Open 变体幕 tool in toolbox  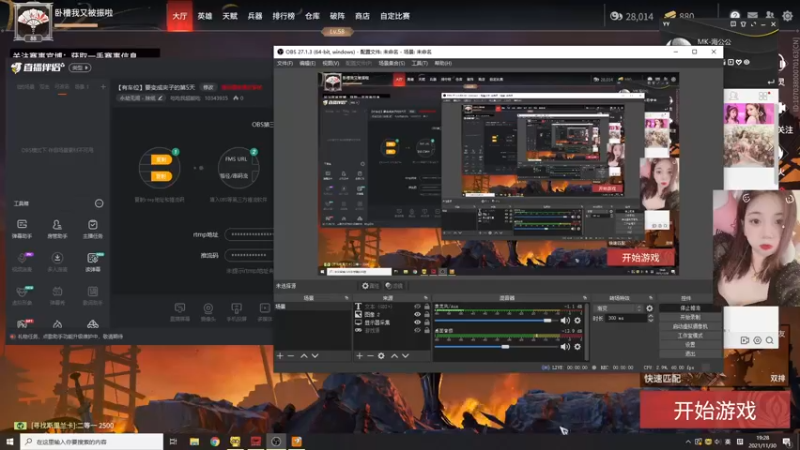pos(93,262)
